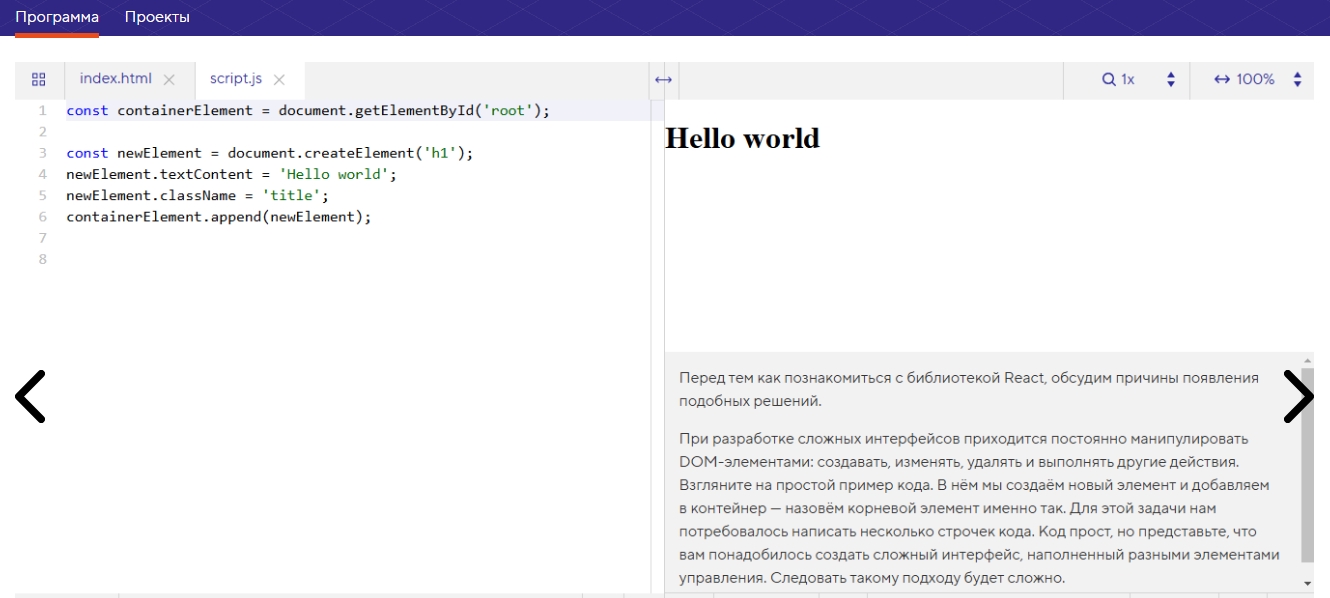
Task: Click the 100% width value control
Action: tap(1256, 78)
